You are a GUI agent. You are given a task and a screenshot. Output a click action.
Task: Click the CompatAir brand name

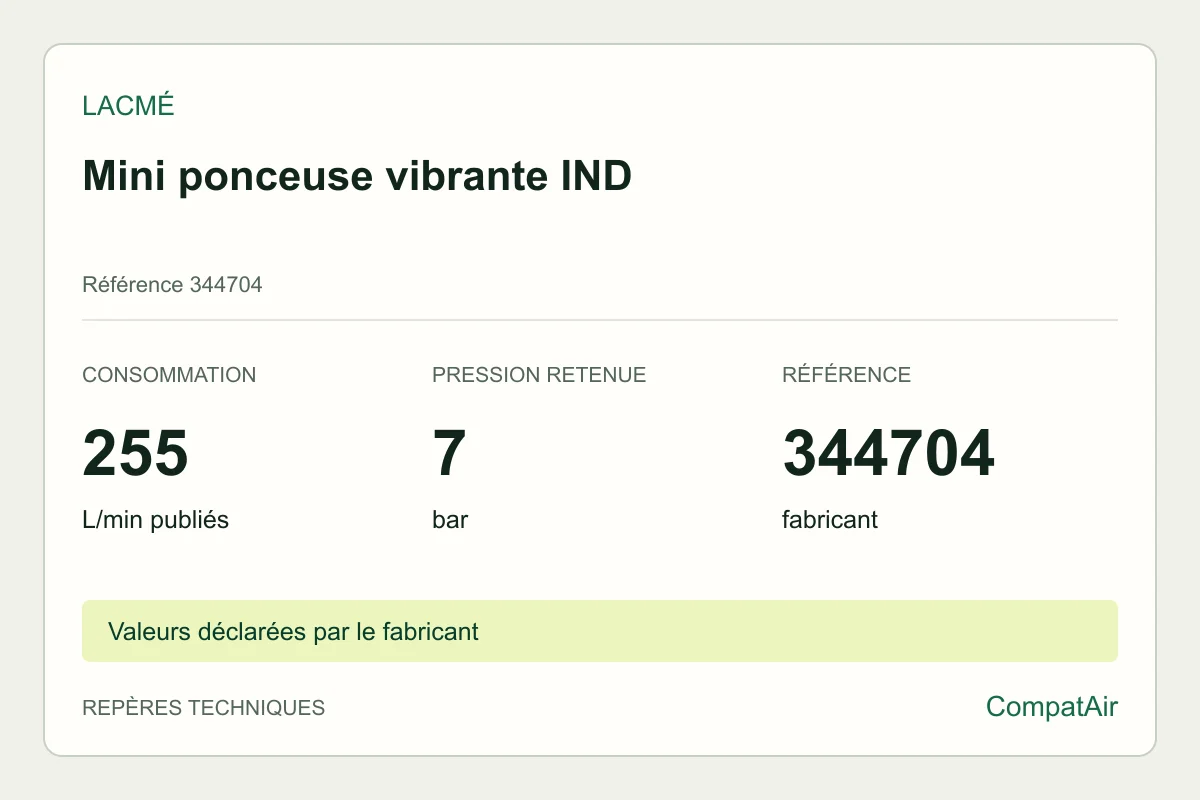coord(1052,707)
